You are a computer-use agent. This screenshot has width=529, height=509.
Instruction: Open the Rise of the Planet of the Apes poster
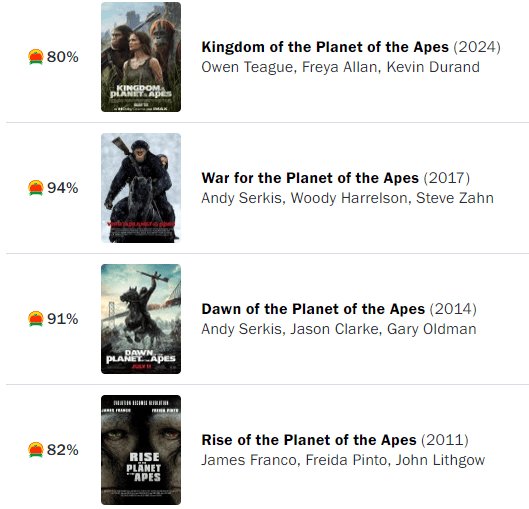pyautogui.click(x=141, y=450)
